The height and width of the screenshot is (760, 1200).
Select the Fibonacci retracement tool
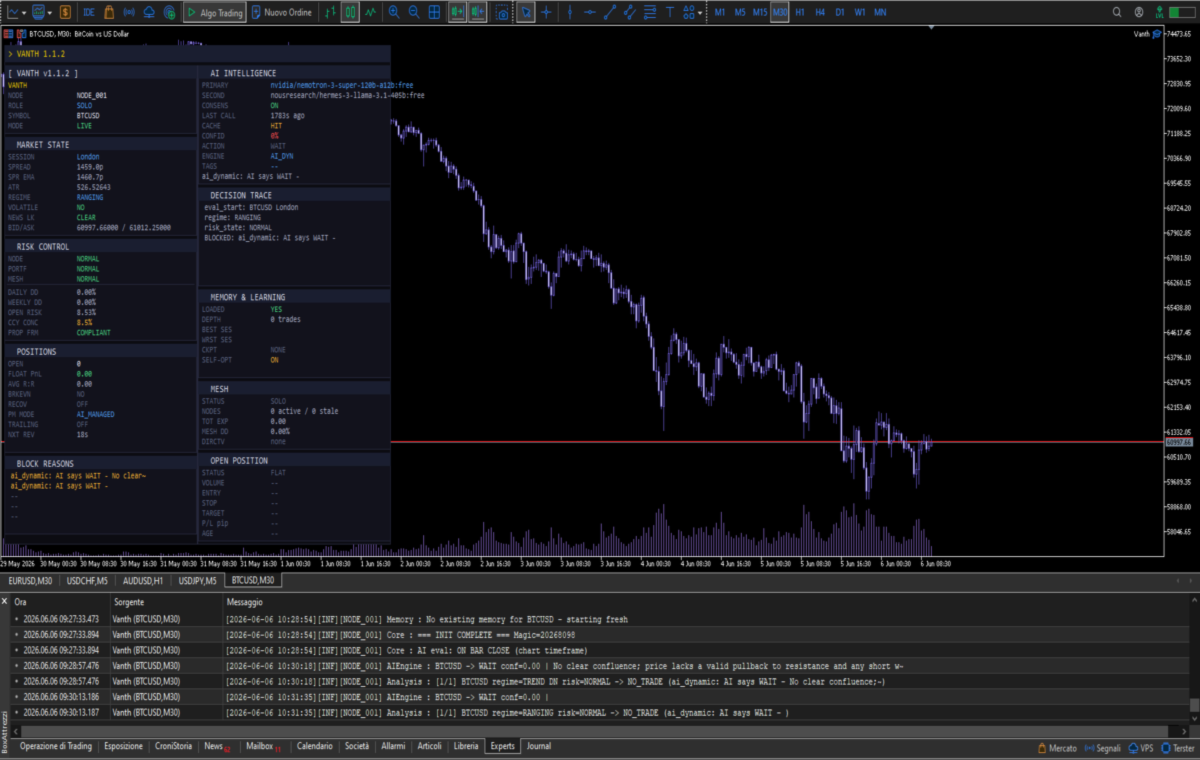pyautogui.click(x=649, y=12)
